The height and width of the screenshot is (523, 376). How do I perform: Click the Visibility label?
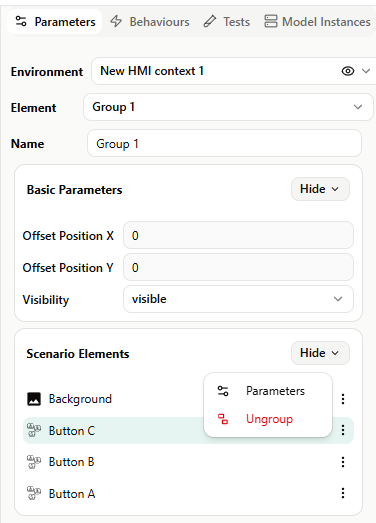tap(46, 300)
